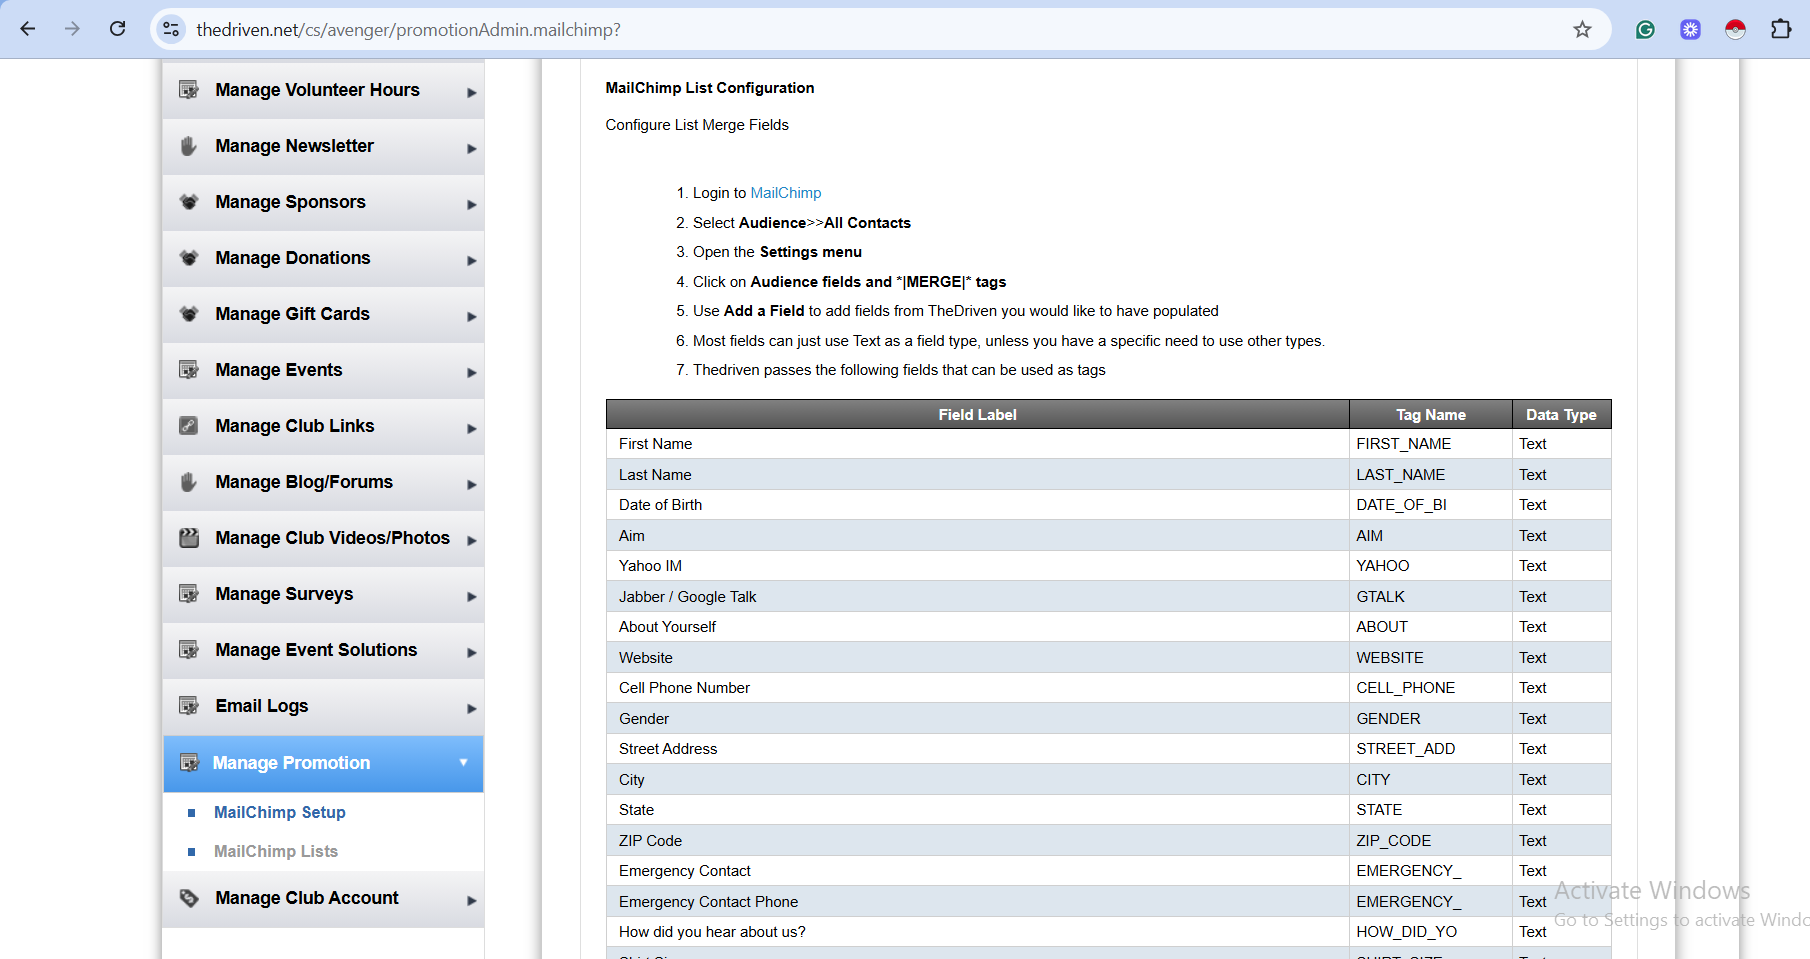Click the Manage Club Account tag icon
Viewport: 1810px width, 959px height.
[x=189, y=898]
